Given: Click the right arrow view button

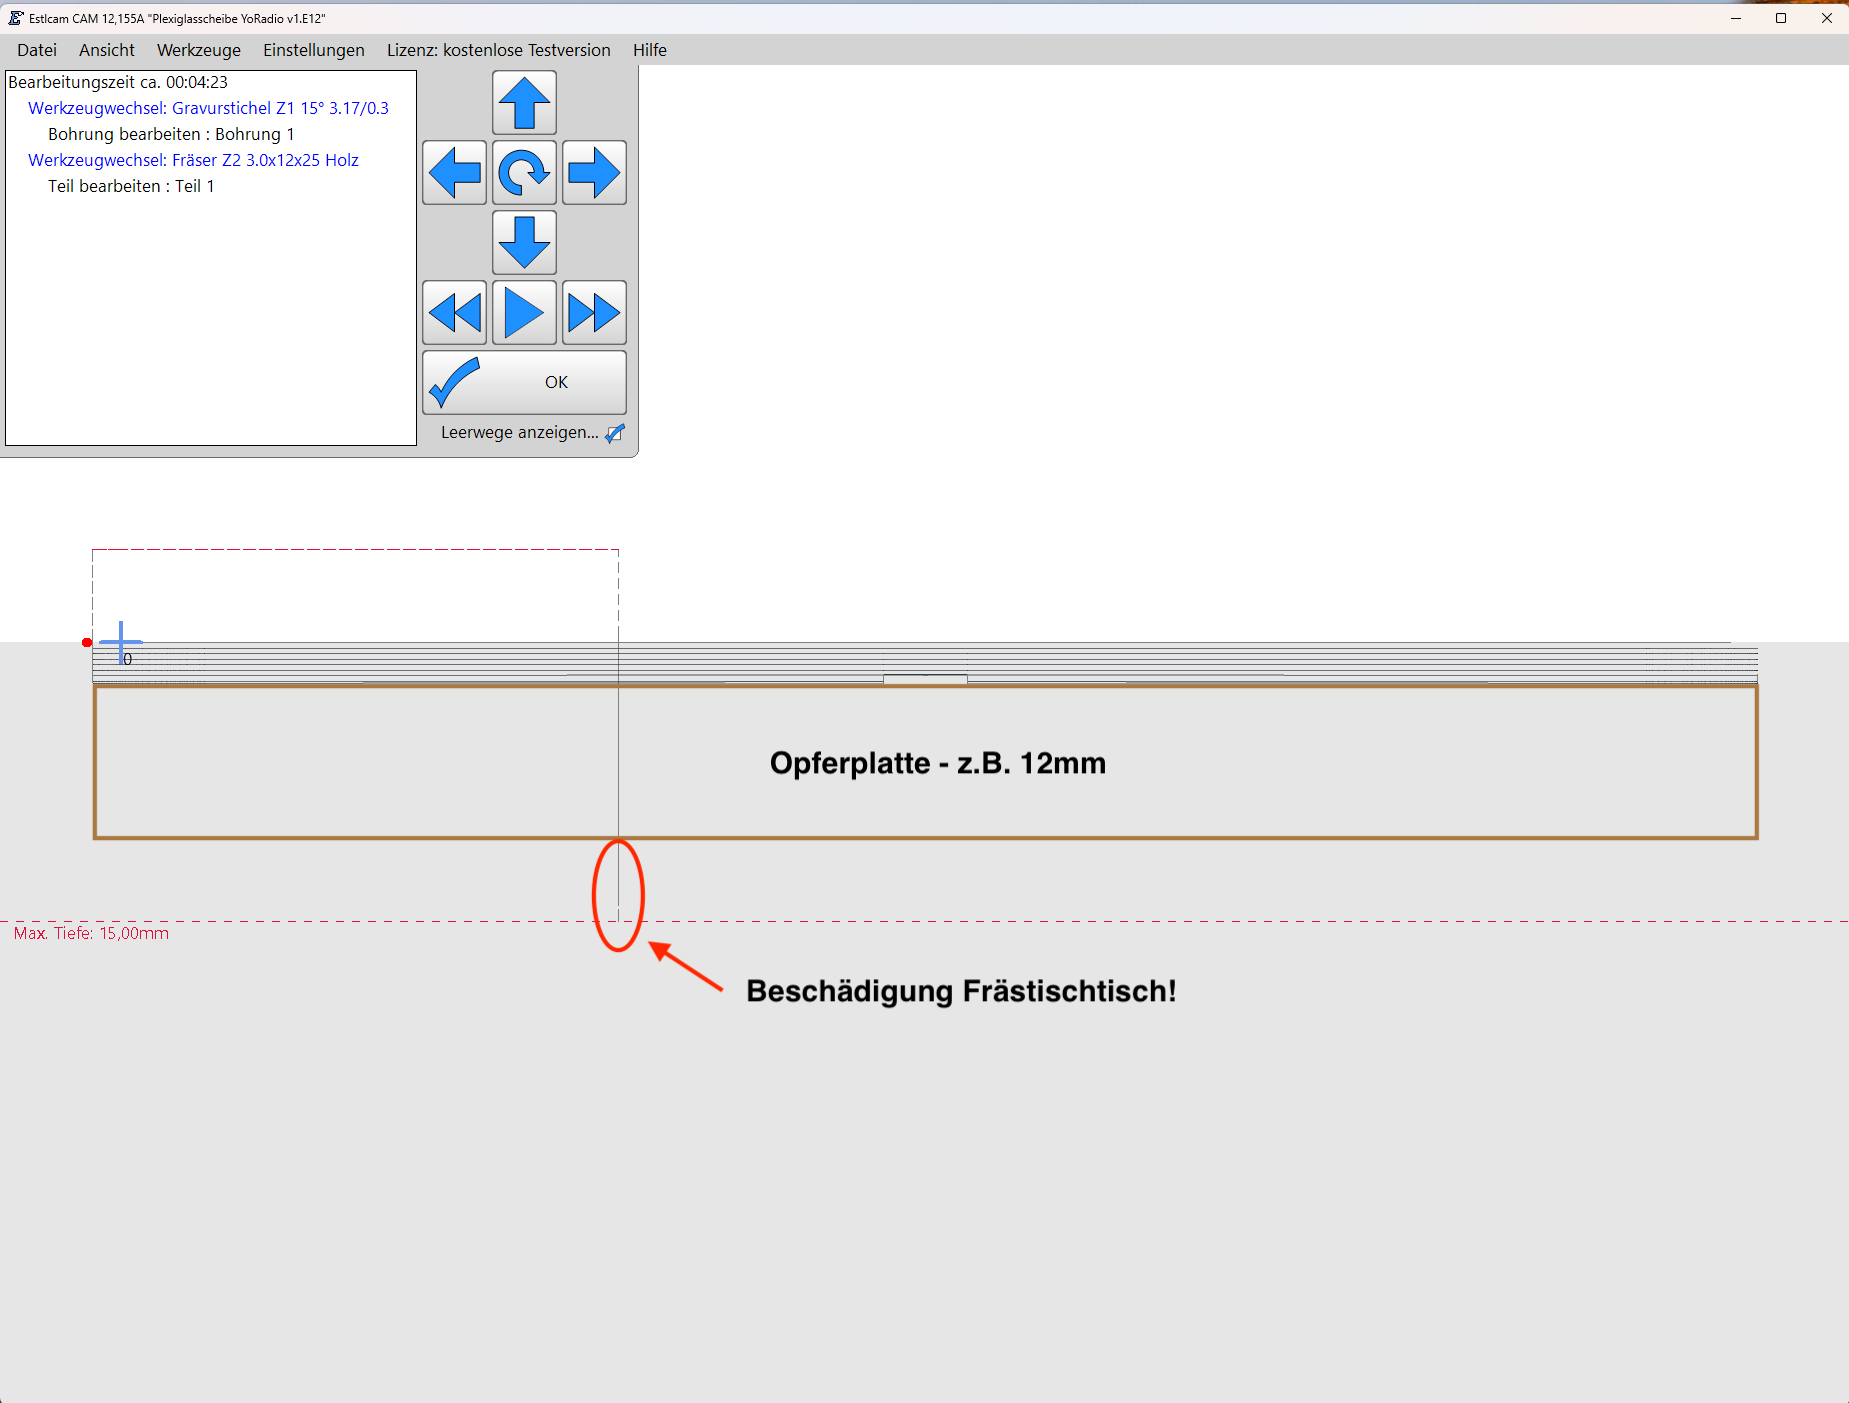Looking at the screenshot, I should 594,173.
